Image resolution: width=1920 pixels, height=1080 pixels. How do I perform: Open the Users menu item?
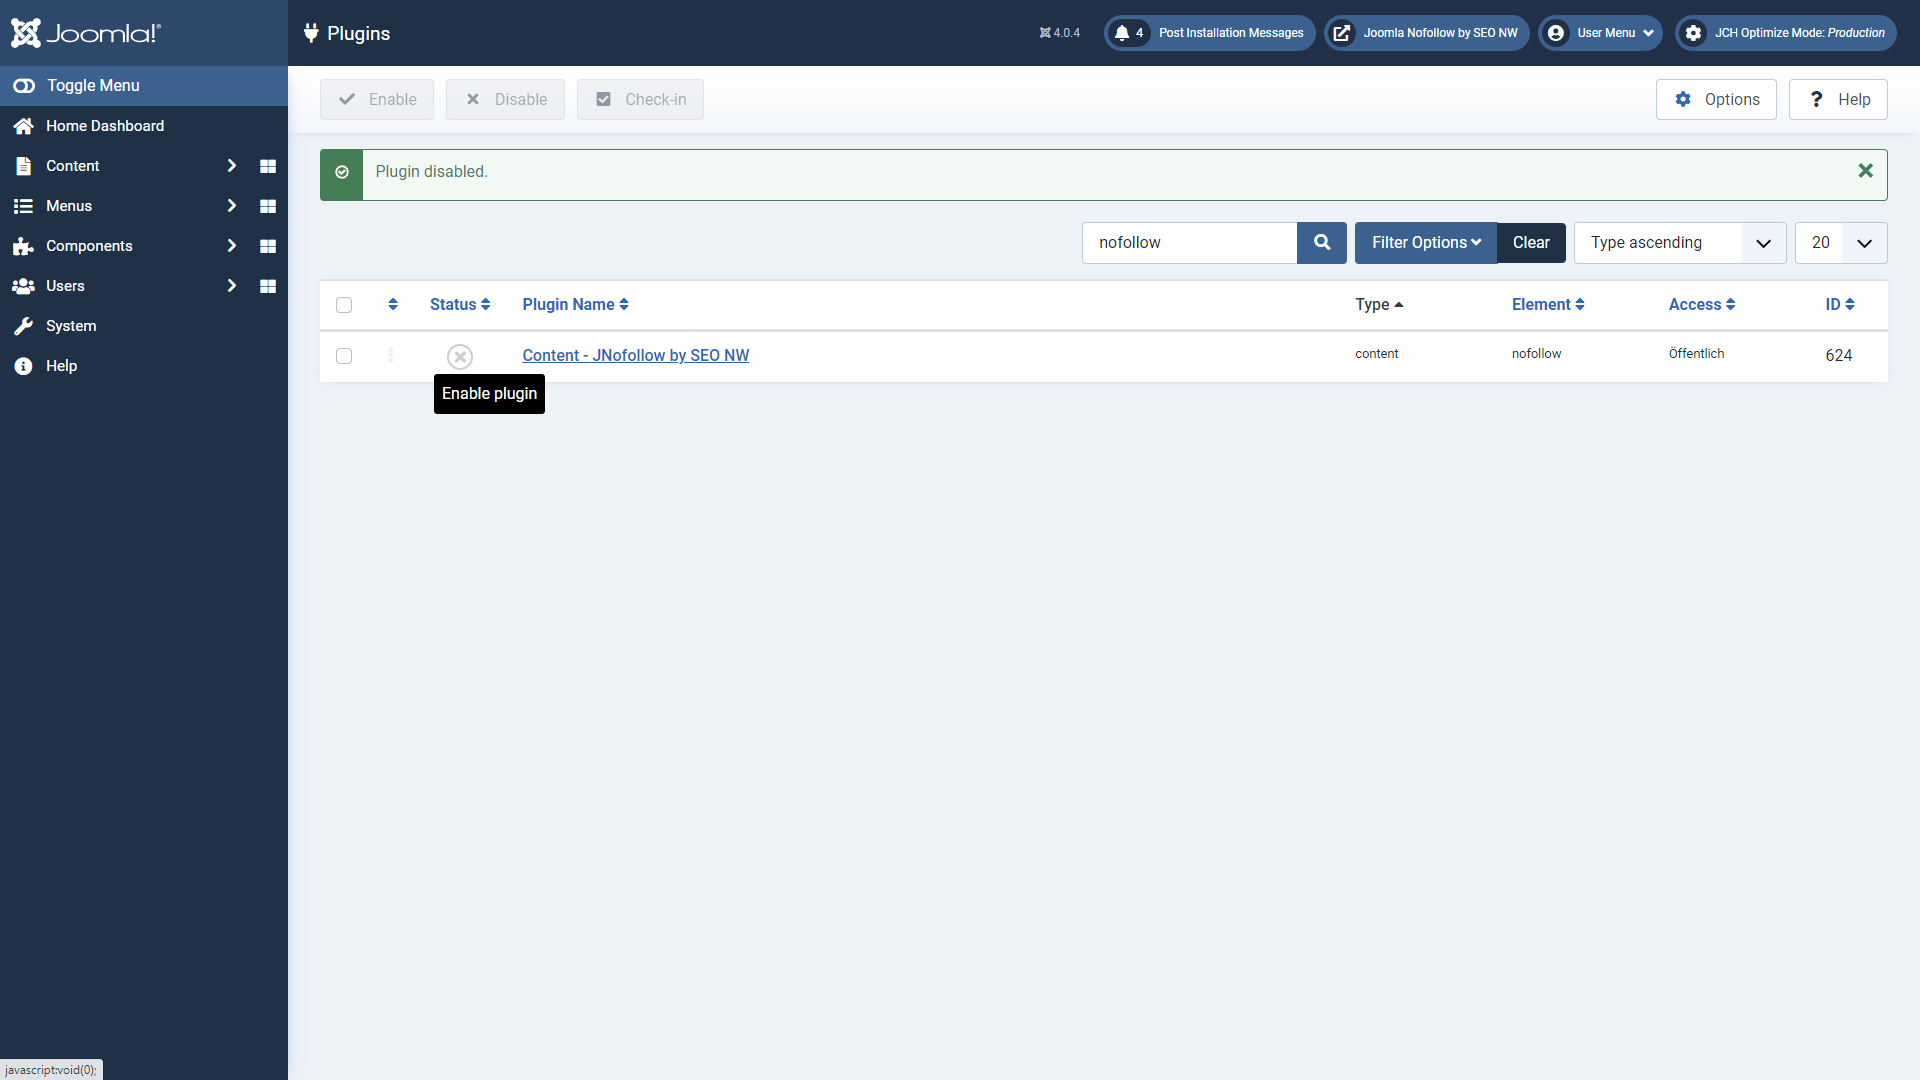(65, 286)
